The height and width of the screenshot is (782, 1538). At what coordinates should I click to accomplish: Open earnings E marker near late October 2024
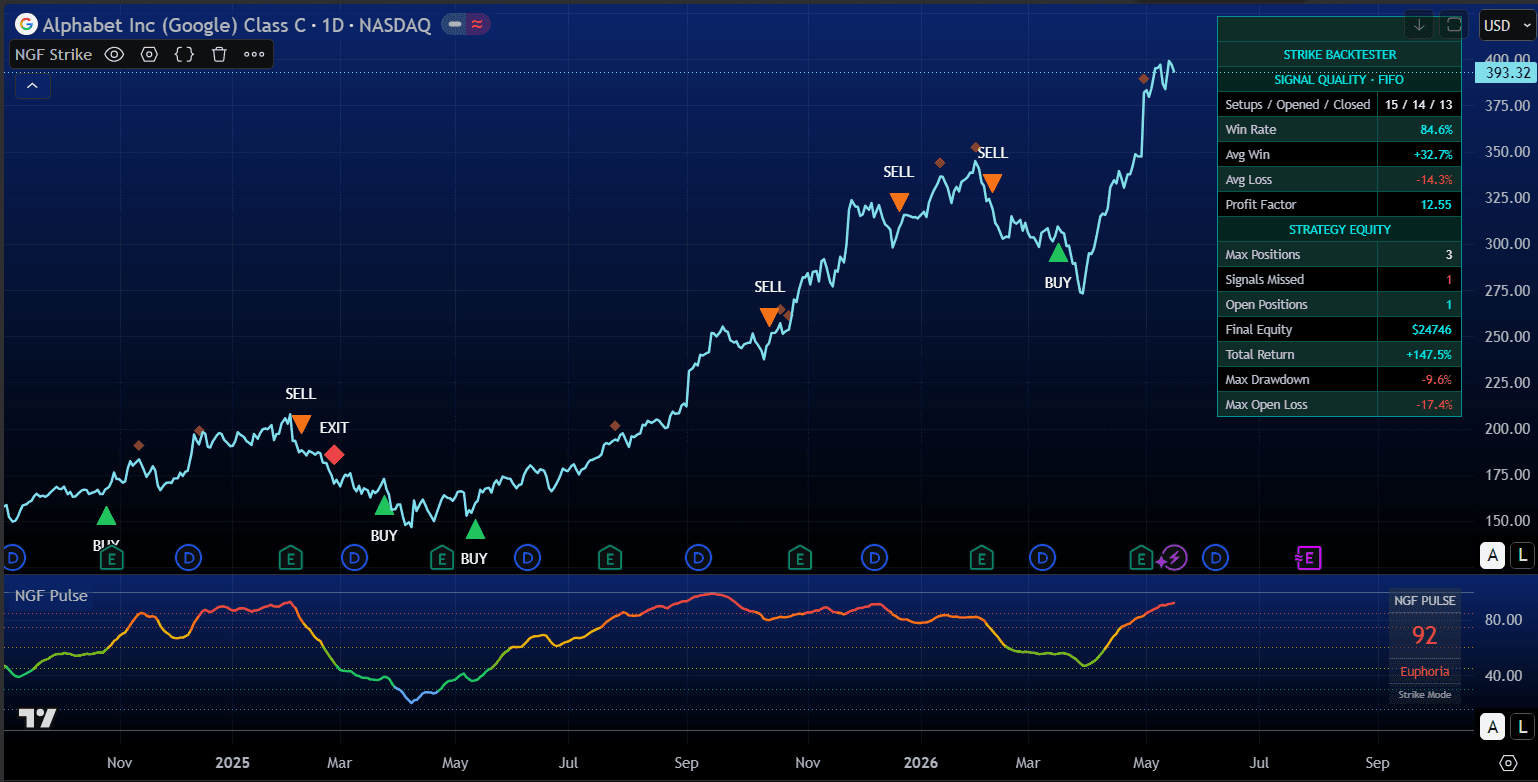pyautogui.click(x=112, y=557)
